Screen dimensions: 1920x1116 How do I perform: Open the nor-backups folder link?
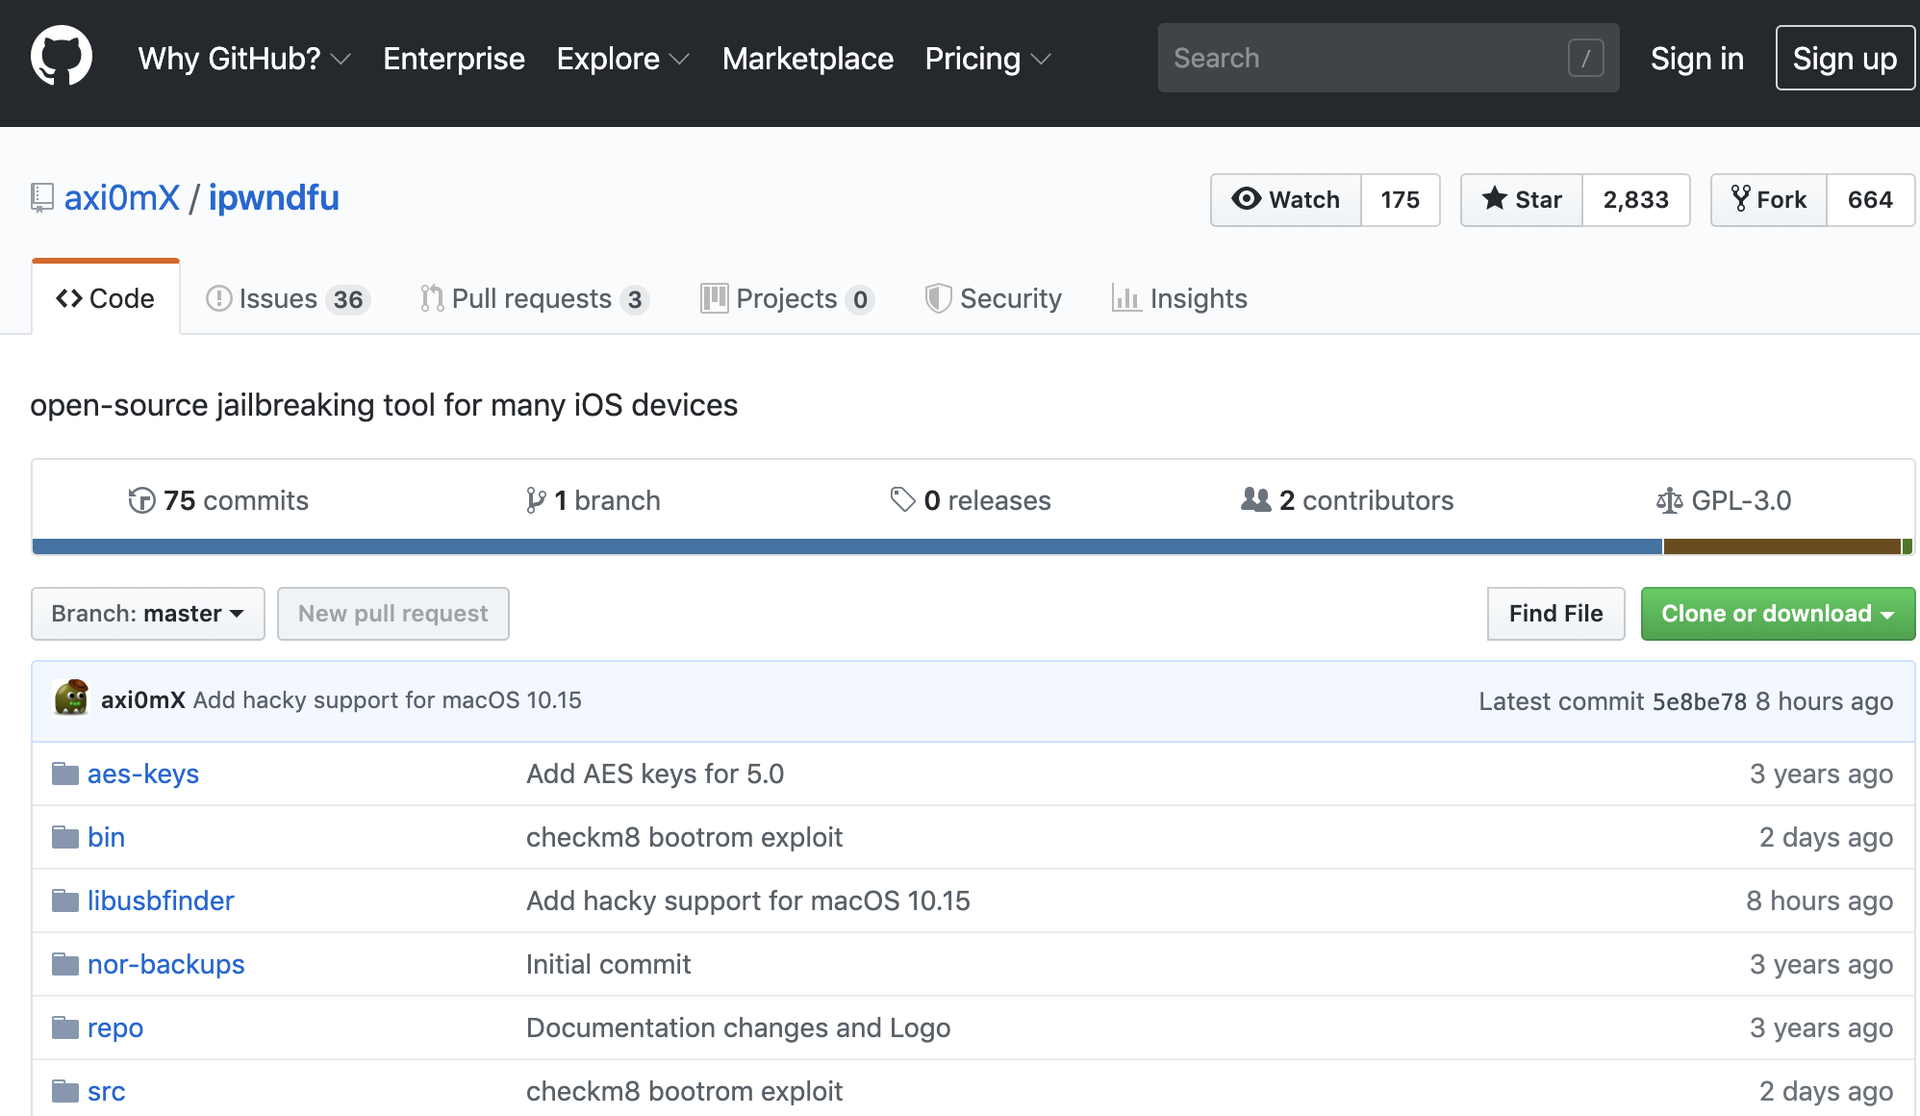166,964
